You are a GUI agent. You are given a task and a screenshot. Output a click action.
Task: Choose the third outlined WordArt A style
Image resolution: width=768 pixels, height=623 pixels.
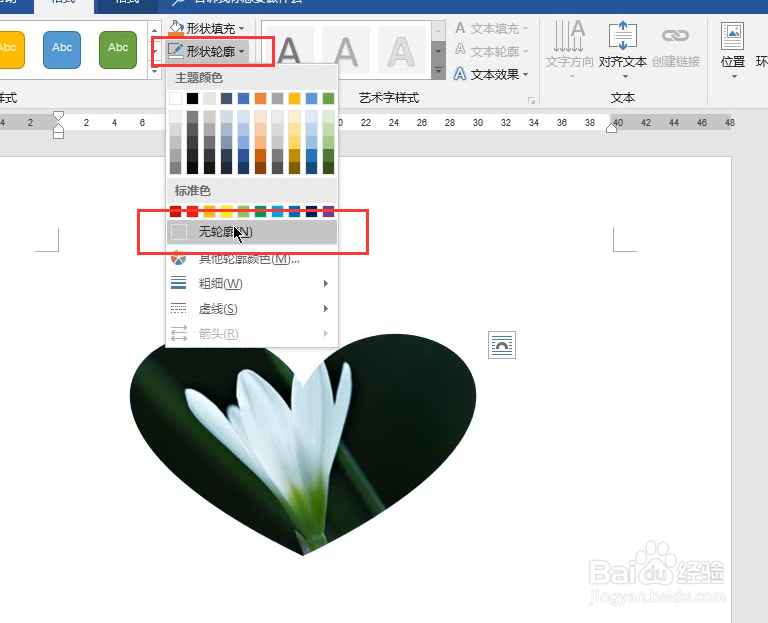click(x=401, y=50)
